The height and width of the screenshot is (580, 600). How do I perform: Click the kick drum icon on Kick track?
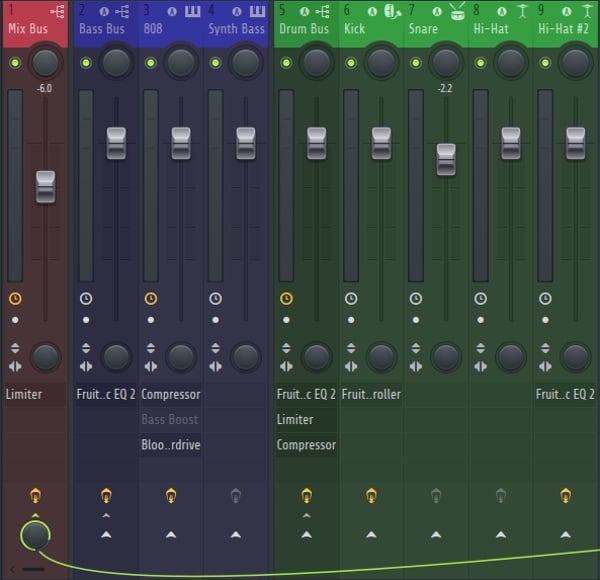click(392, 11)
